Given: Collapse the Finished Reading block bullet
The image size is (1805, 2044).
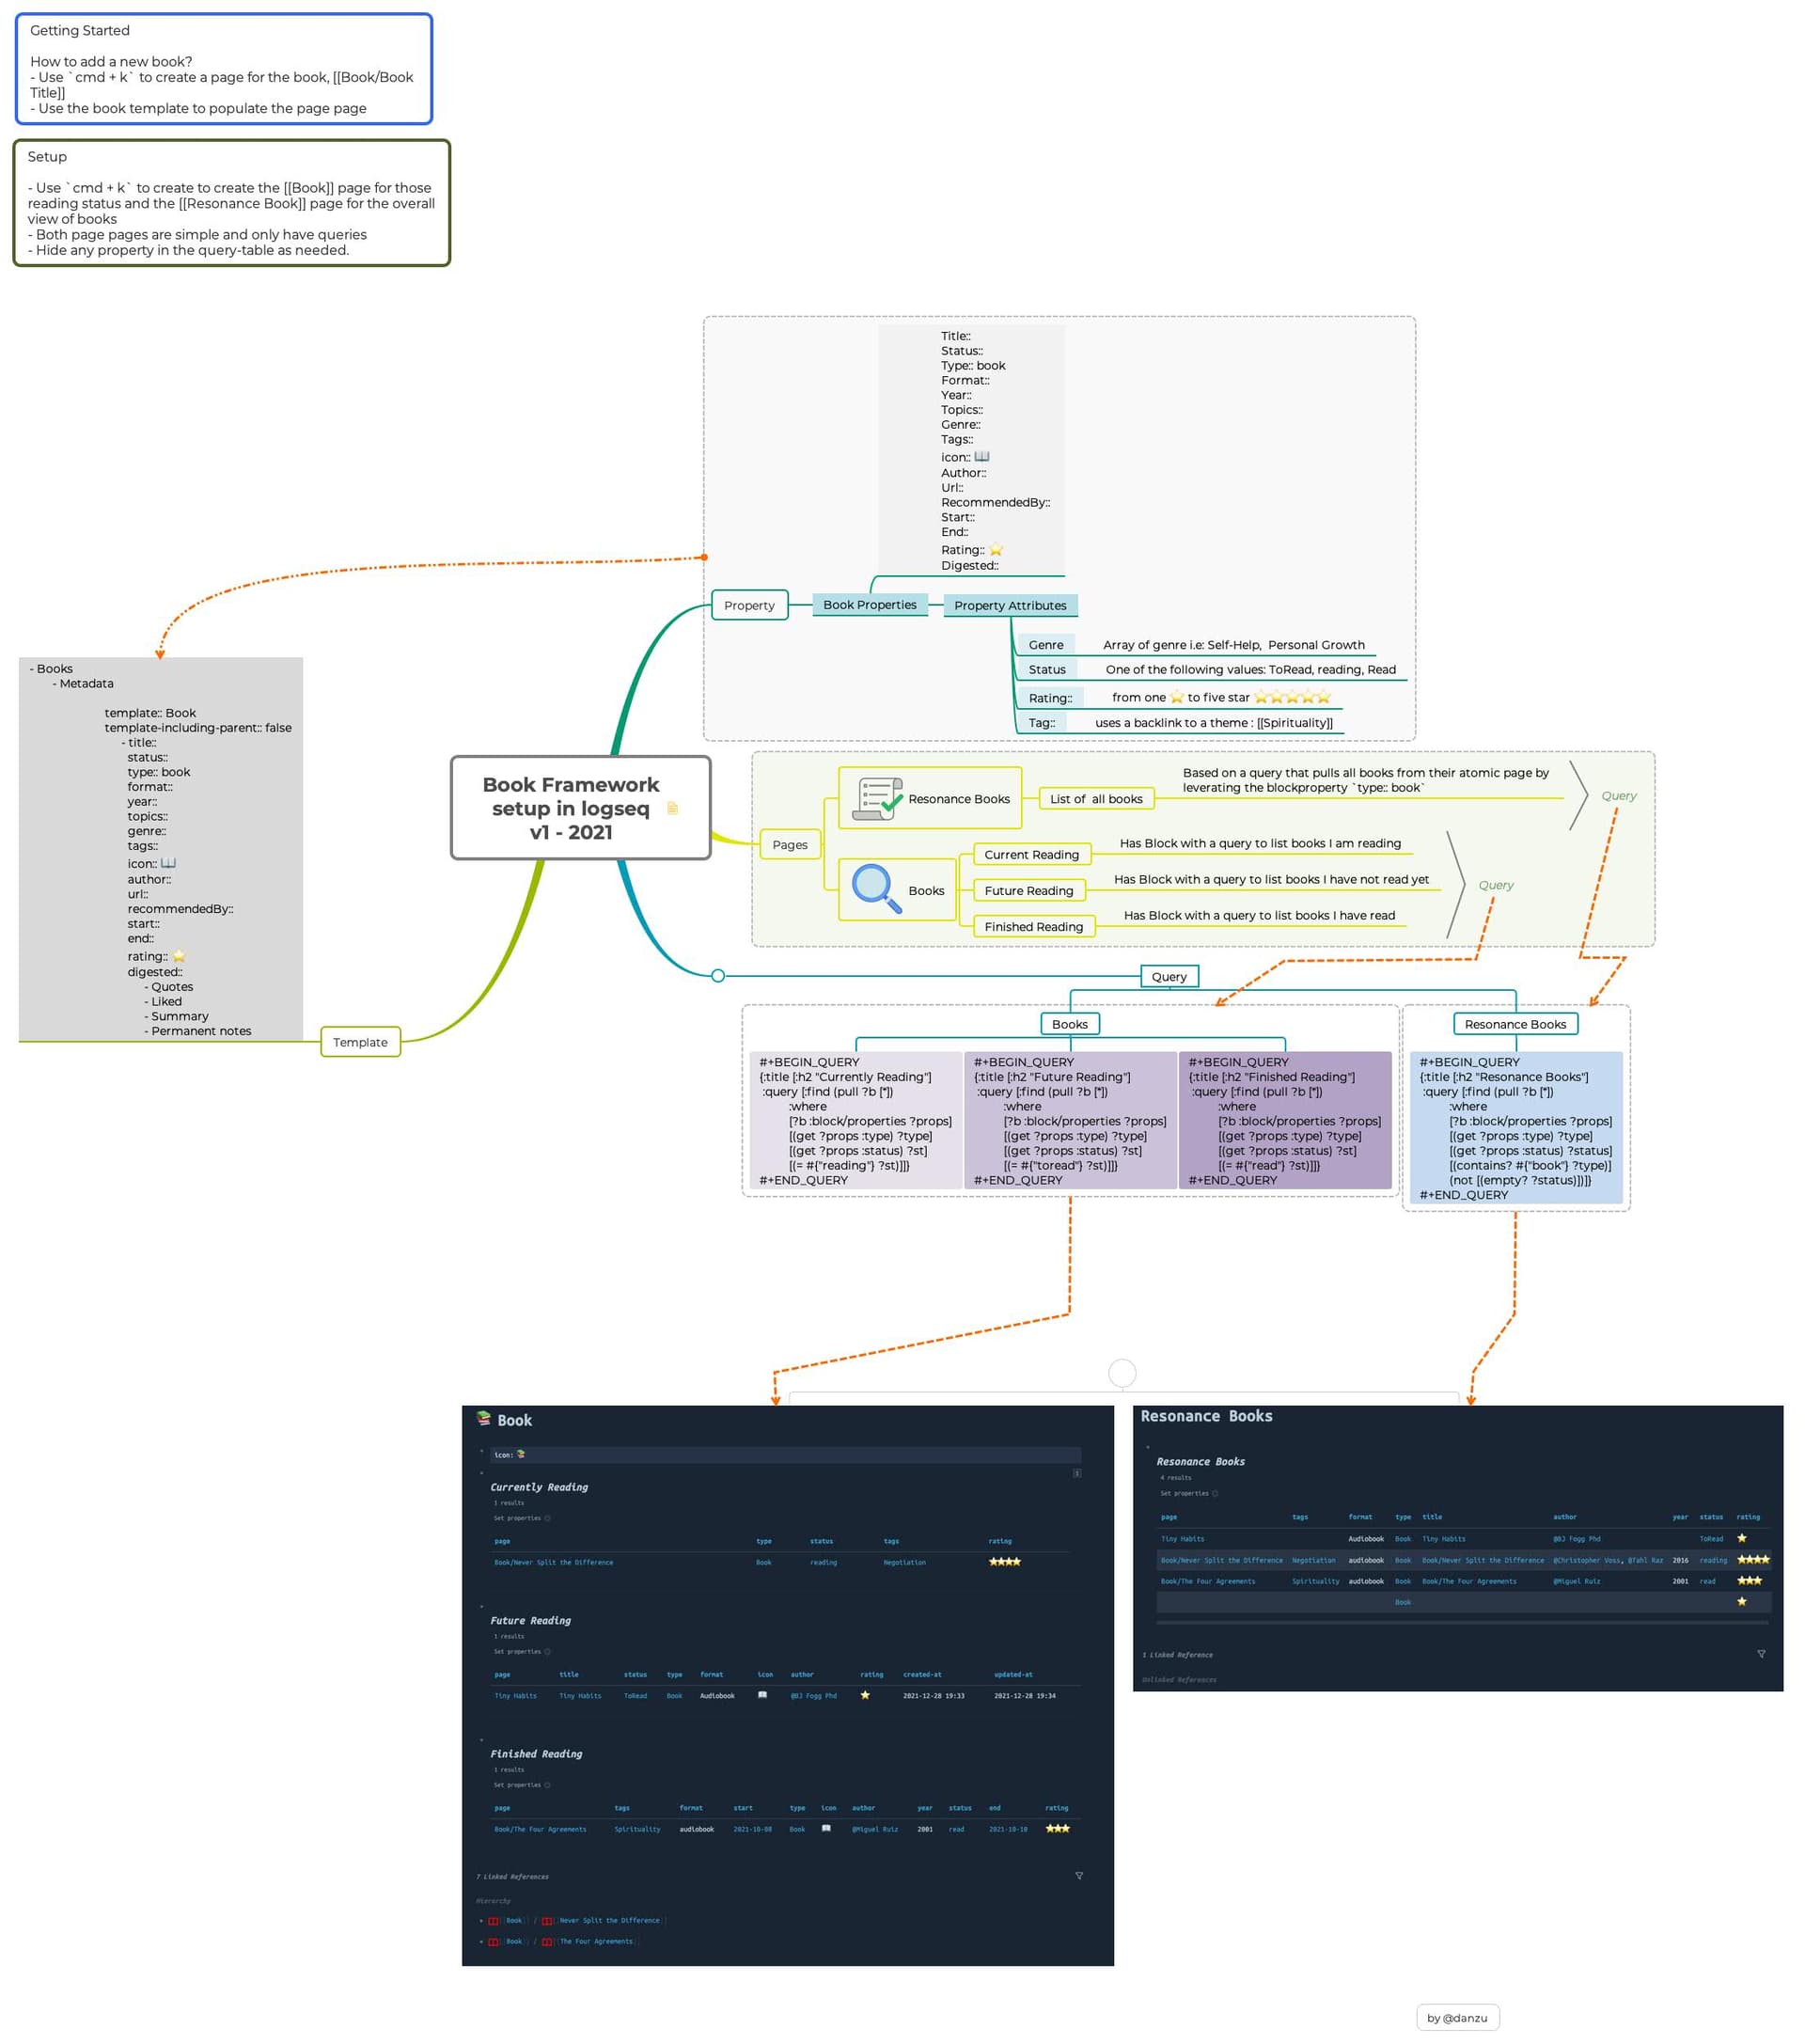Looking at the screenshot, I should [481, 1740].
